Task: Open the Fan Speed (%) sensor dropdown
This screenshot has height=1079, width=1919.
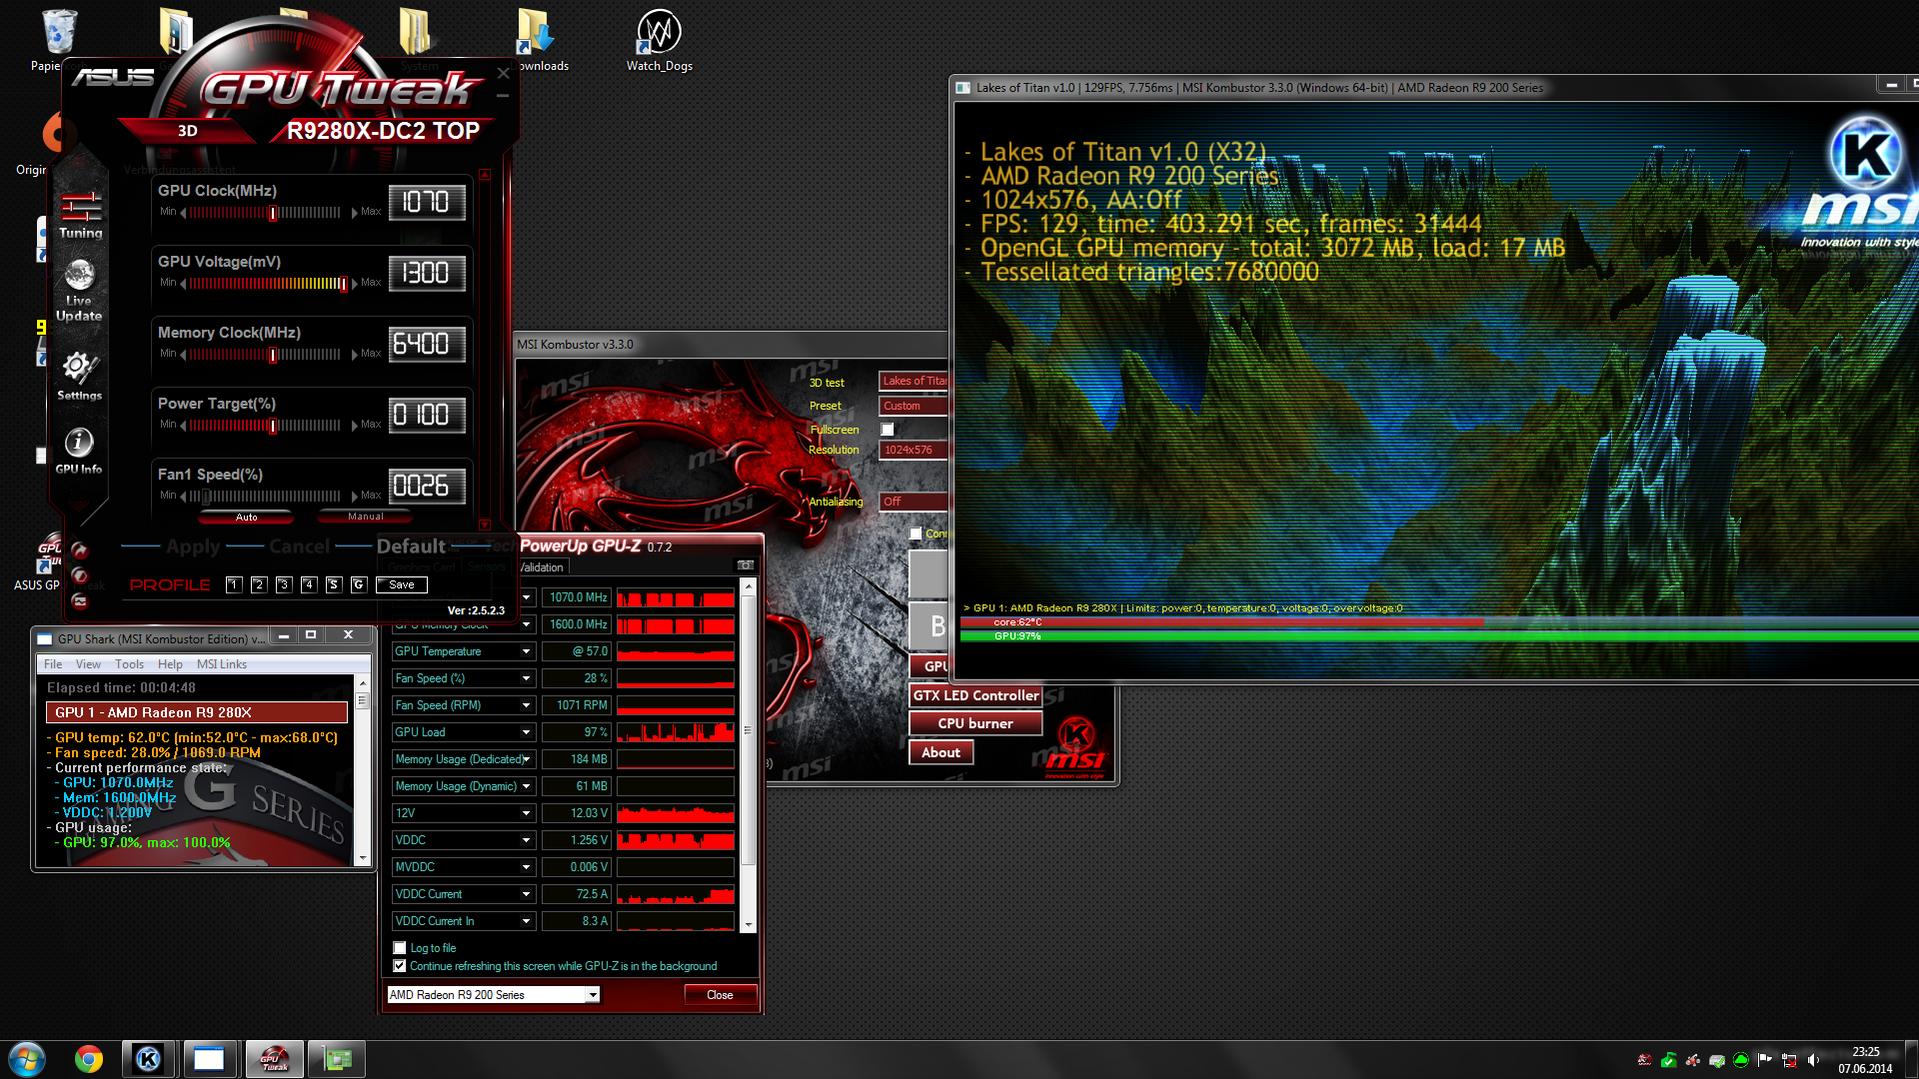Action: (x=526, y=678)
